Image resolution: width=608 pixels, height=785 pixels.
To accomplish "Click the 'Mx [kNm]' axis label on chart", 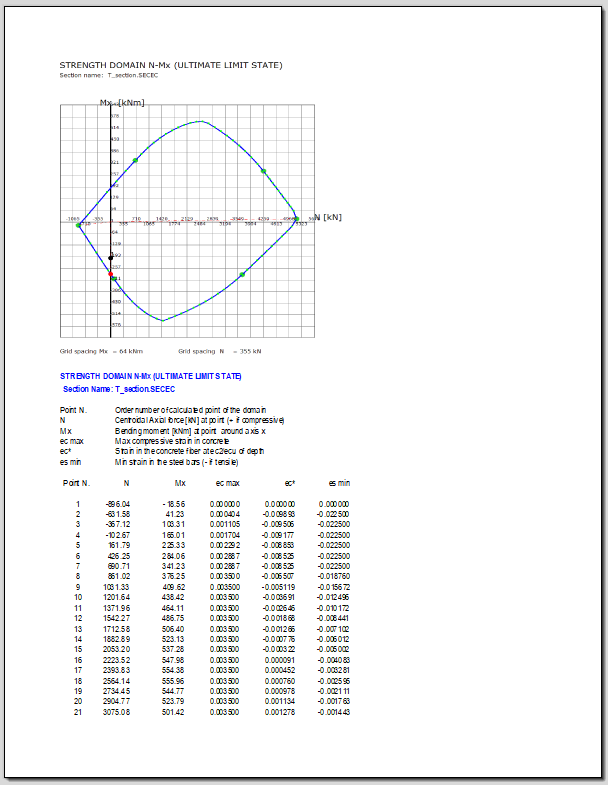I will pyautogui.click(x=122, y=103).
